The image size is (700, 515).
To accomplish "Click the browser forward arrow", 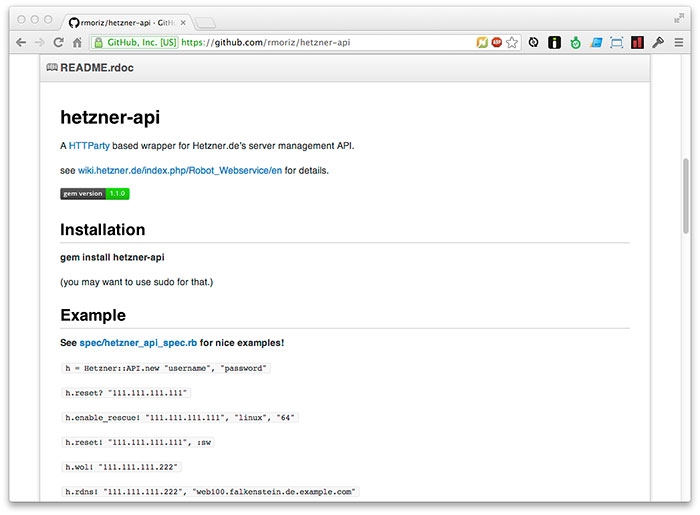I will click(39, 42).
